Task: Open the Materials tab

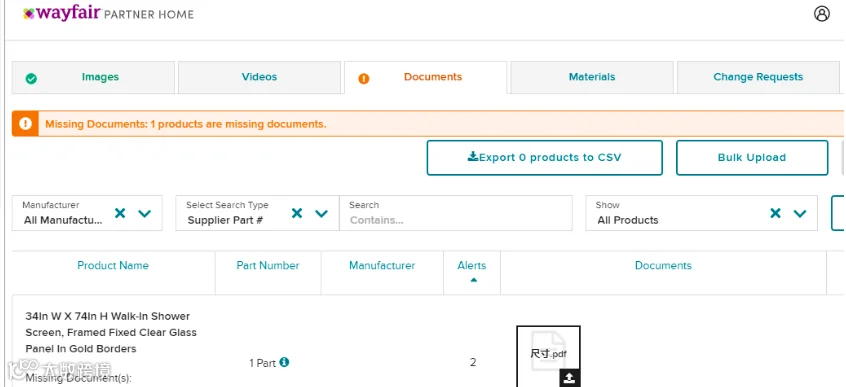Action: [592, 77]
